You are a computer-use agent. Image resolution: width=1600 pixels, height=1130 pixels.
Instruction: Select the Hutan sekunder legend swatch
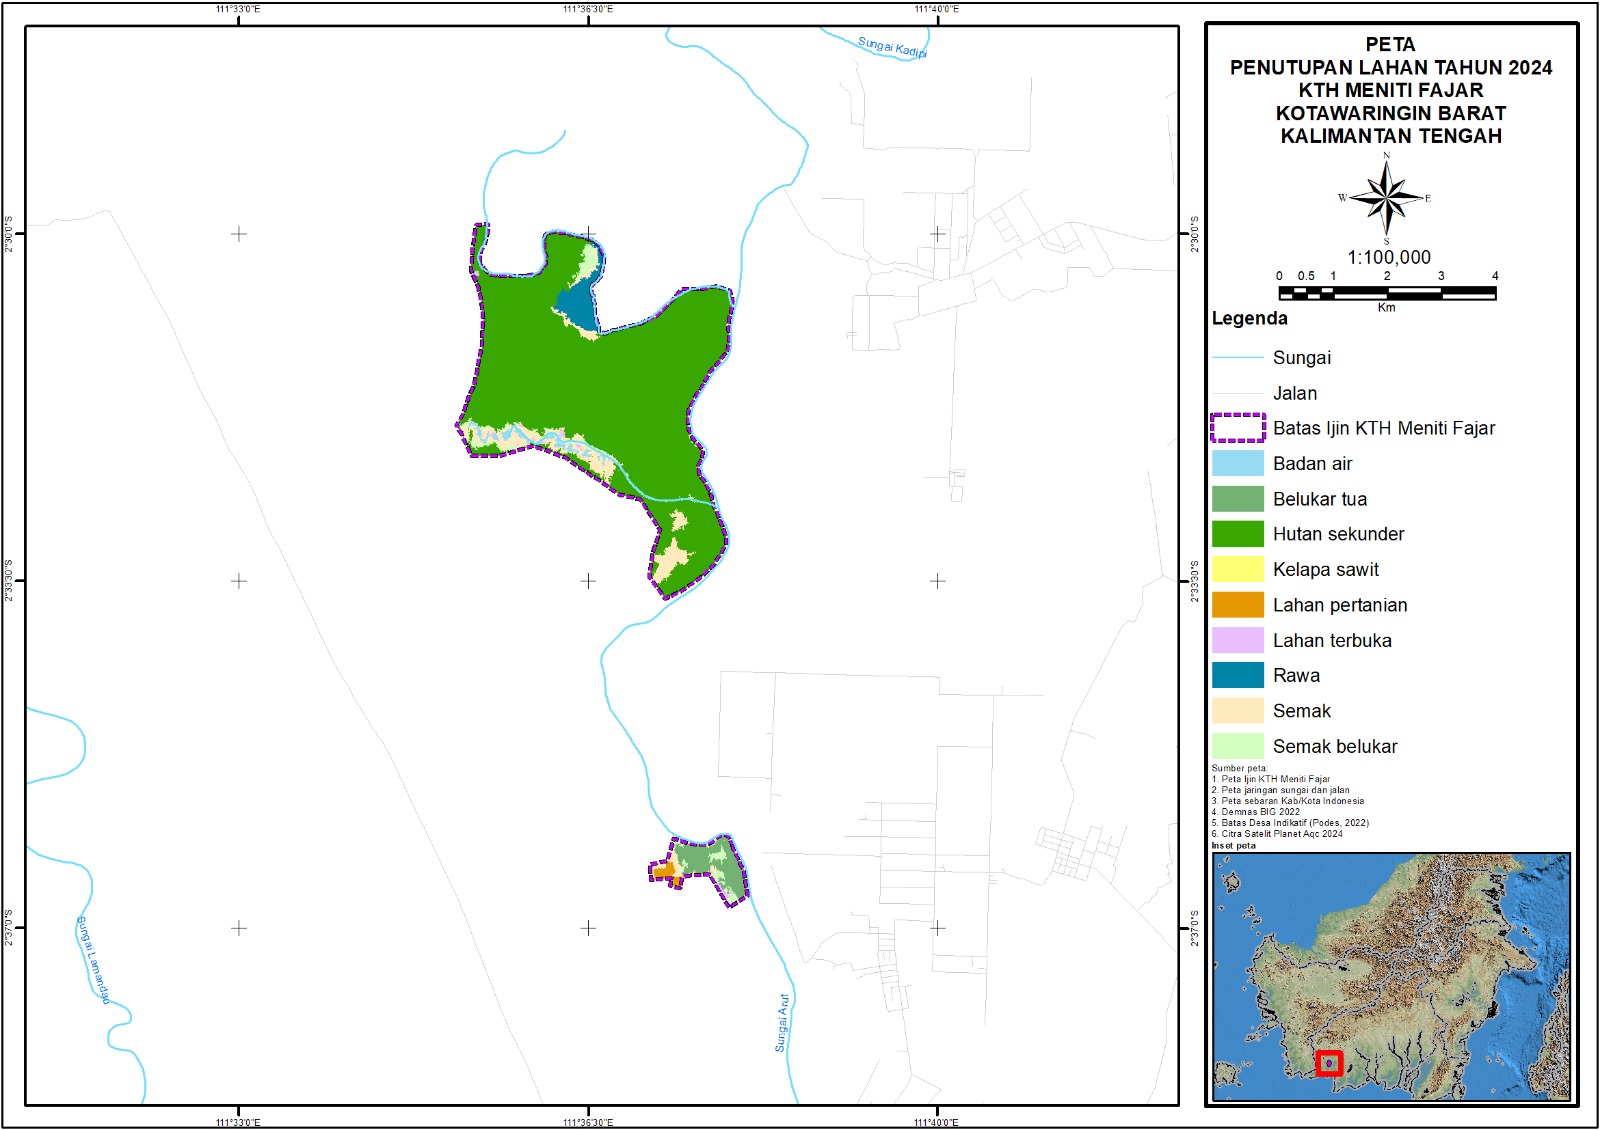pos(1237,534)
